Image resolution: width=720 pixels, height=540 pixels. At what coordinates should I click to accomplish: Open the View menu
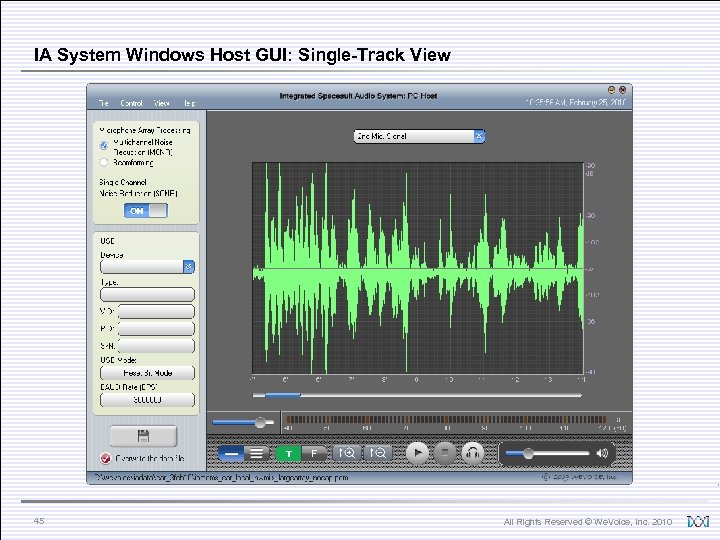(x=162, y=103)
